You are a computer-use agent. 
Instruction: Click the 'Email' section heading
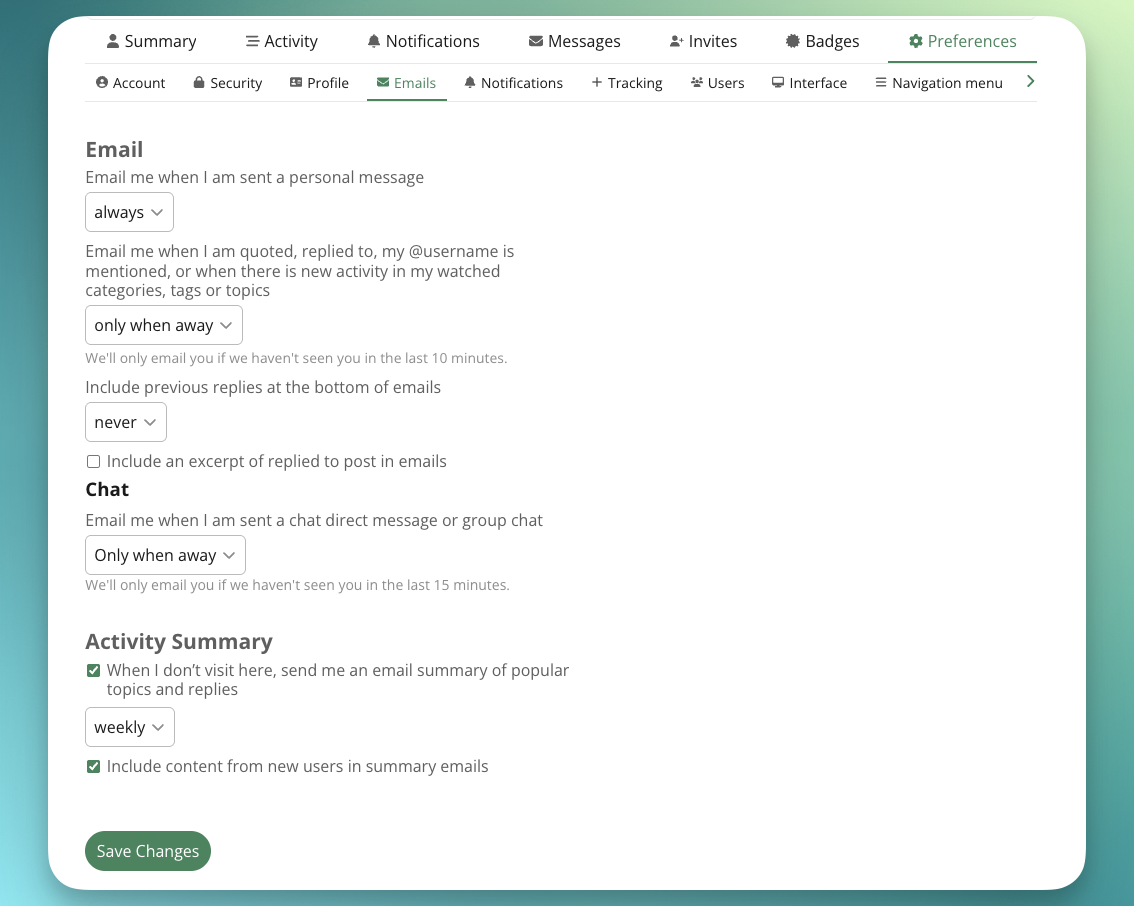coord(114,150)
